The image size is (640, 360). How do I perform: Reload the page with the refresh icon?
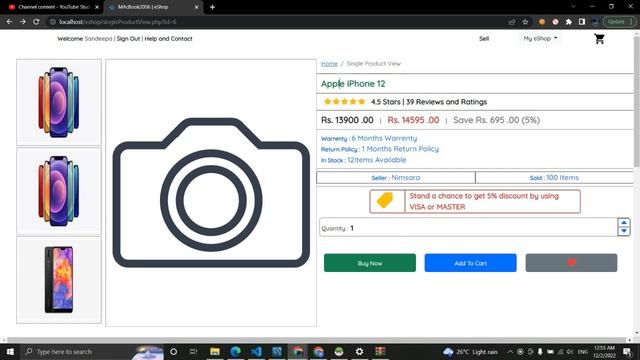tap(36, 22)
